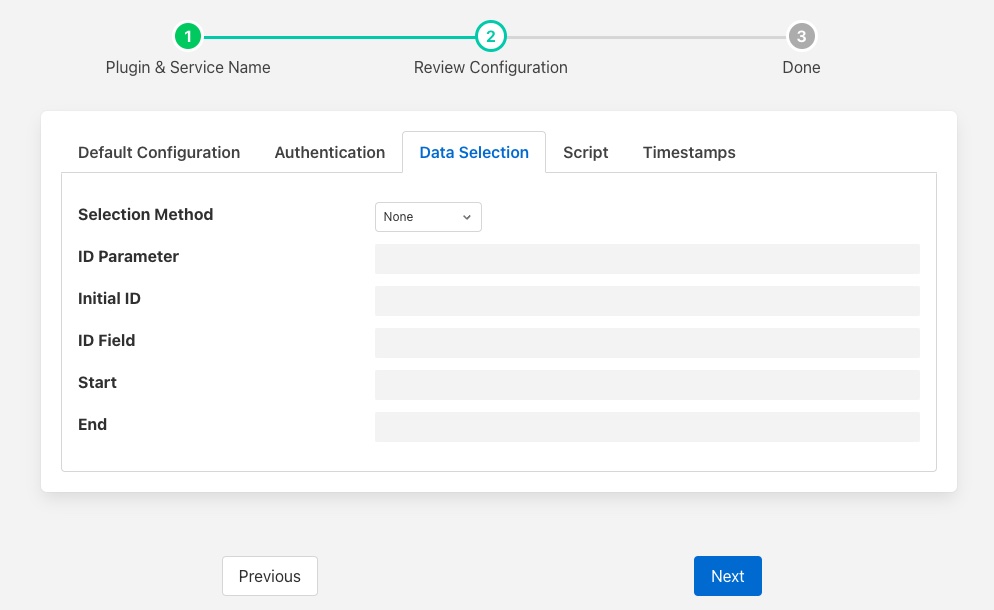Image resolution: width=994 pixels, height=610 pixels.
Task: Click the gray step 3 circle
Action: click(801, 37)
